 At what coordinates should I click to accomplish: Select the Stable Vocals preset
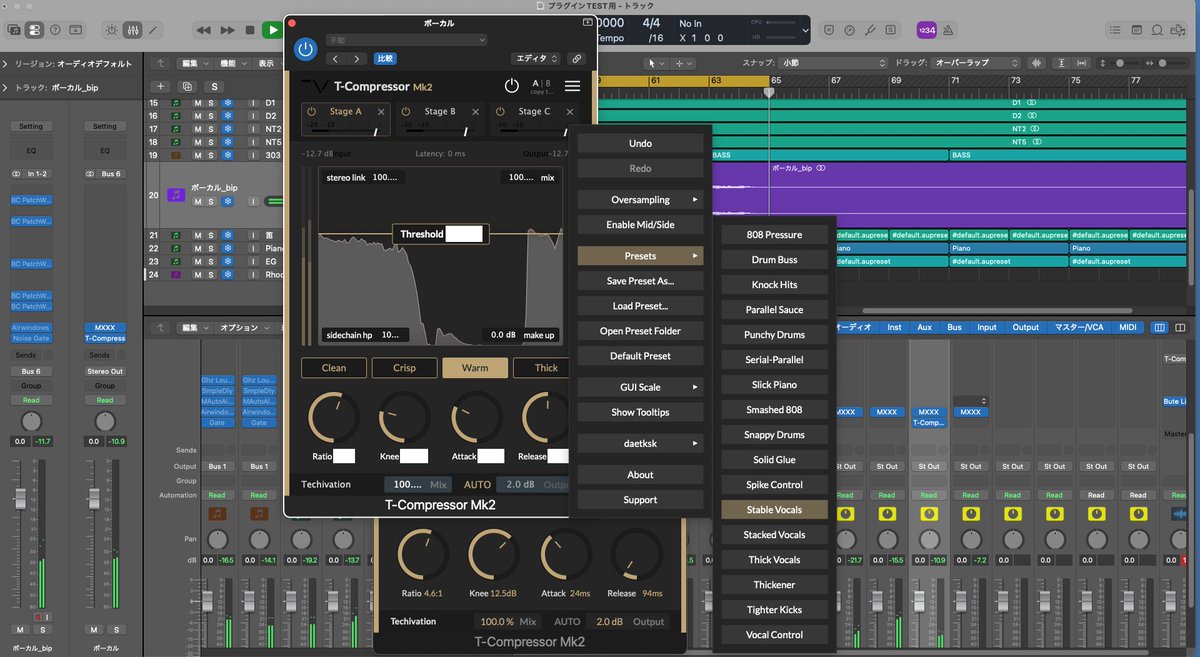coord(774,510)
